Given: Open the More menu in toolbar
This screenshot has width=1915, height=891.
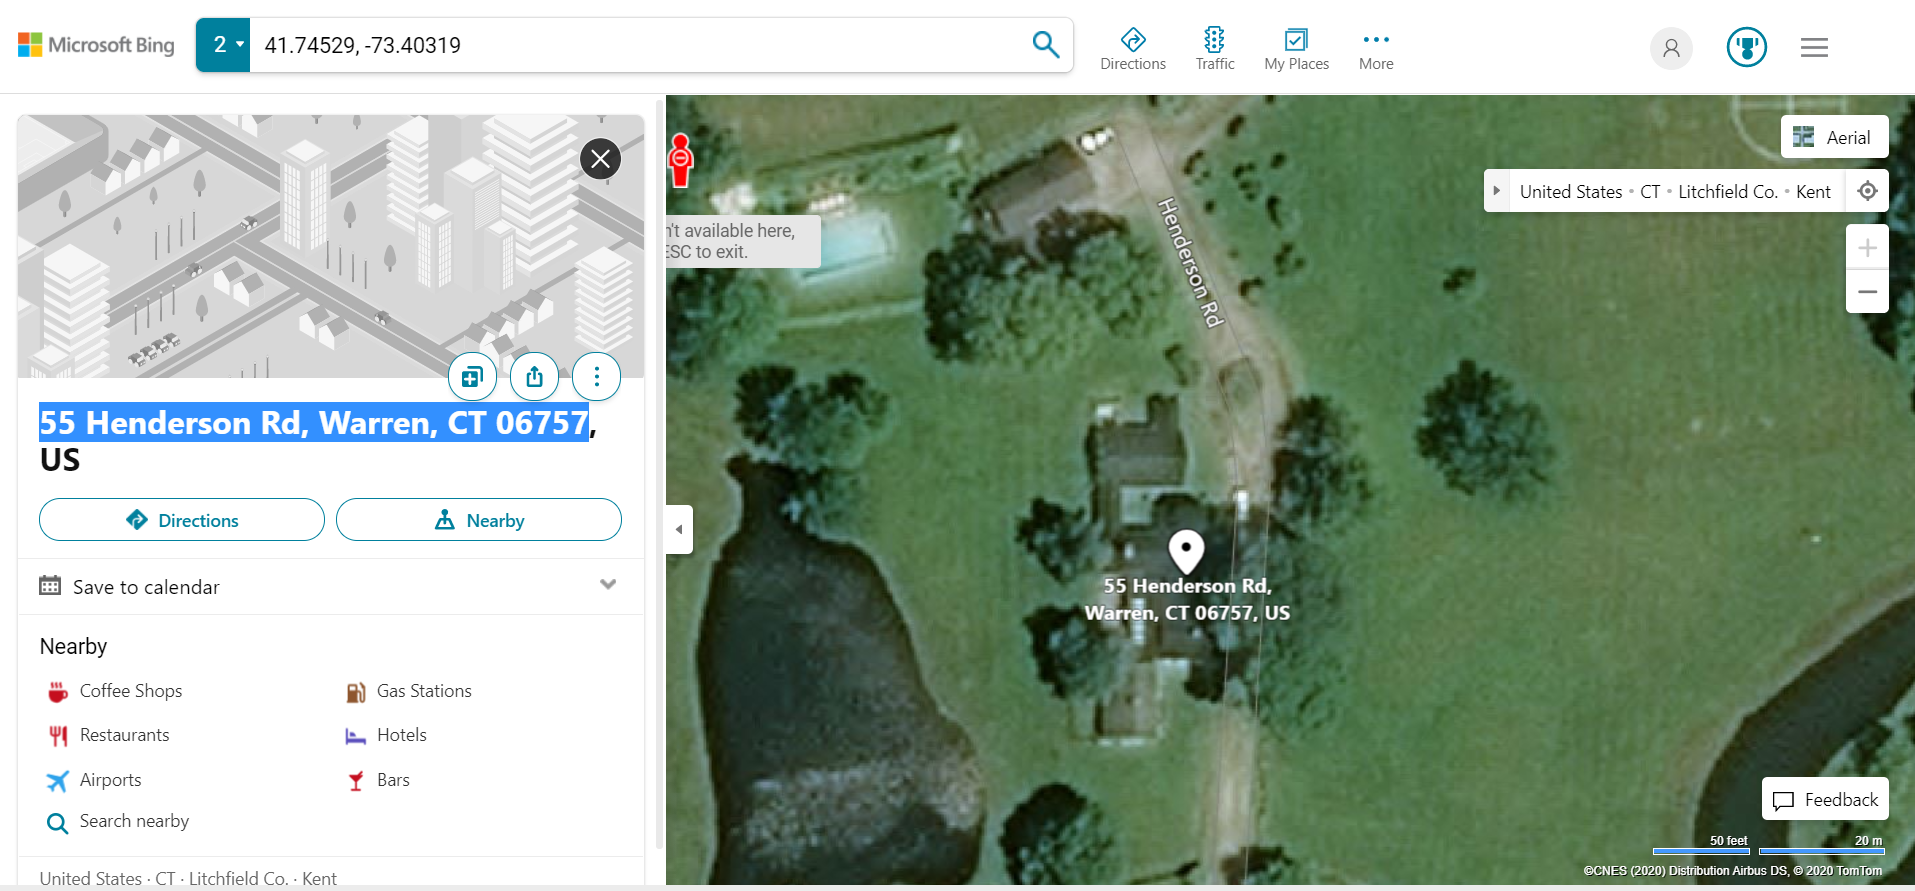Looking at the screenshot, I should point(1376,48).
